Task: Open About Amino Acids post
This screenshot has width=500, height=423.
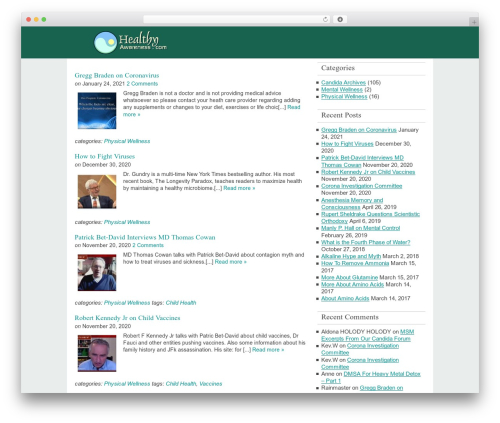Action: 345,299
